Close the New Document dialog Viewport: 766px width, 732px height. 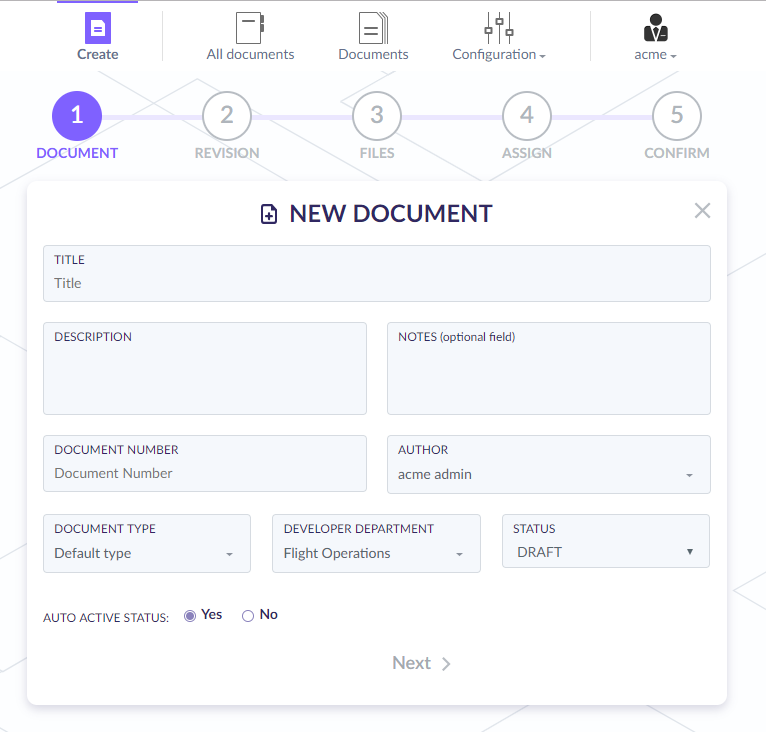[702, 210]
